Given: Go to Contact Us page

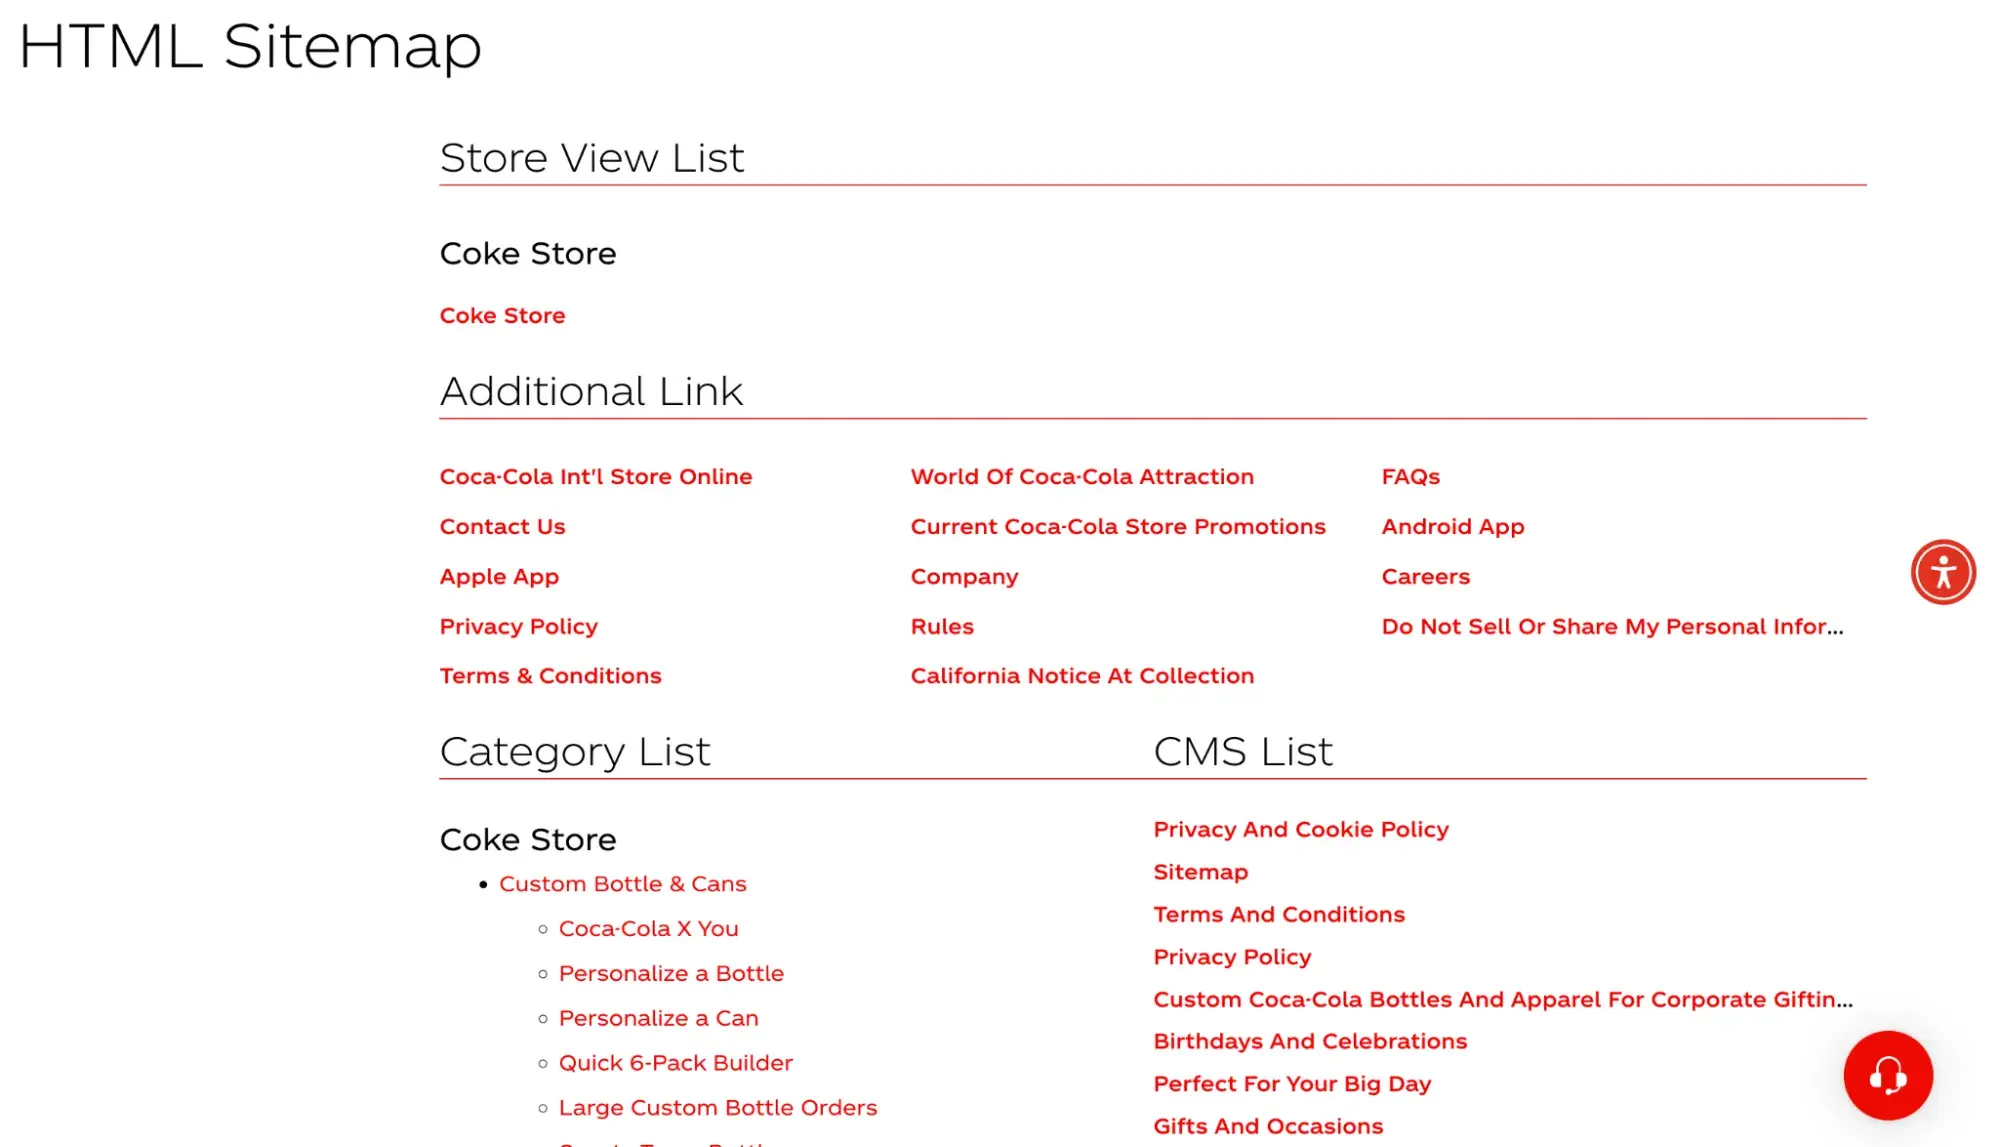Looking at the screenshot, I should tap(502, 526).
